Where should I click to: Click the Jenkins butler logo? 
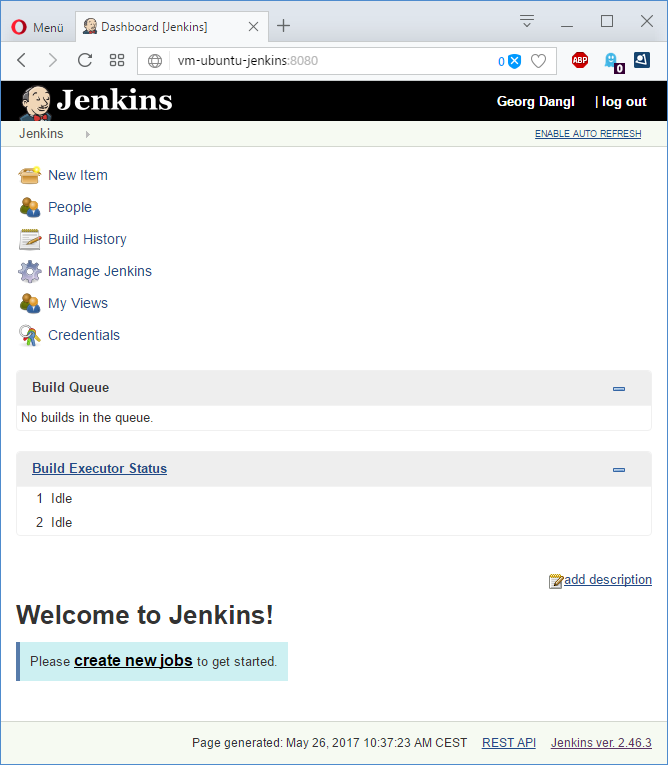point(36,102)
